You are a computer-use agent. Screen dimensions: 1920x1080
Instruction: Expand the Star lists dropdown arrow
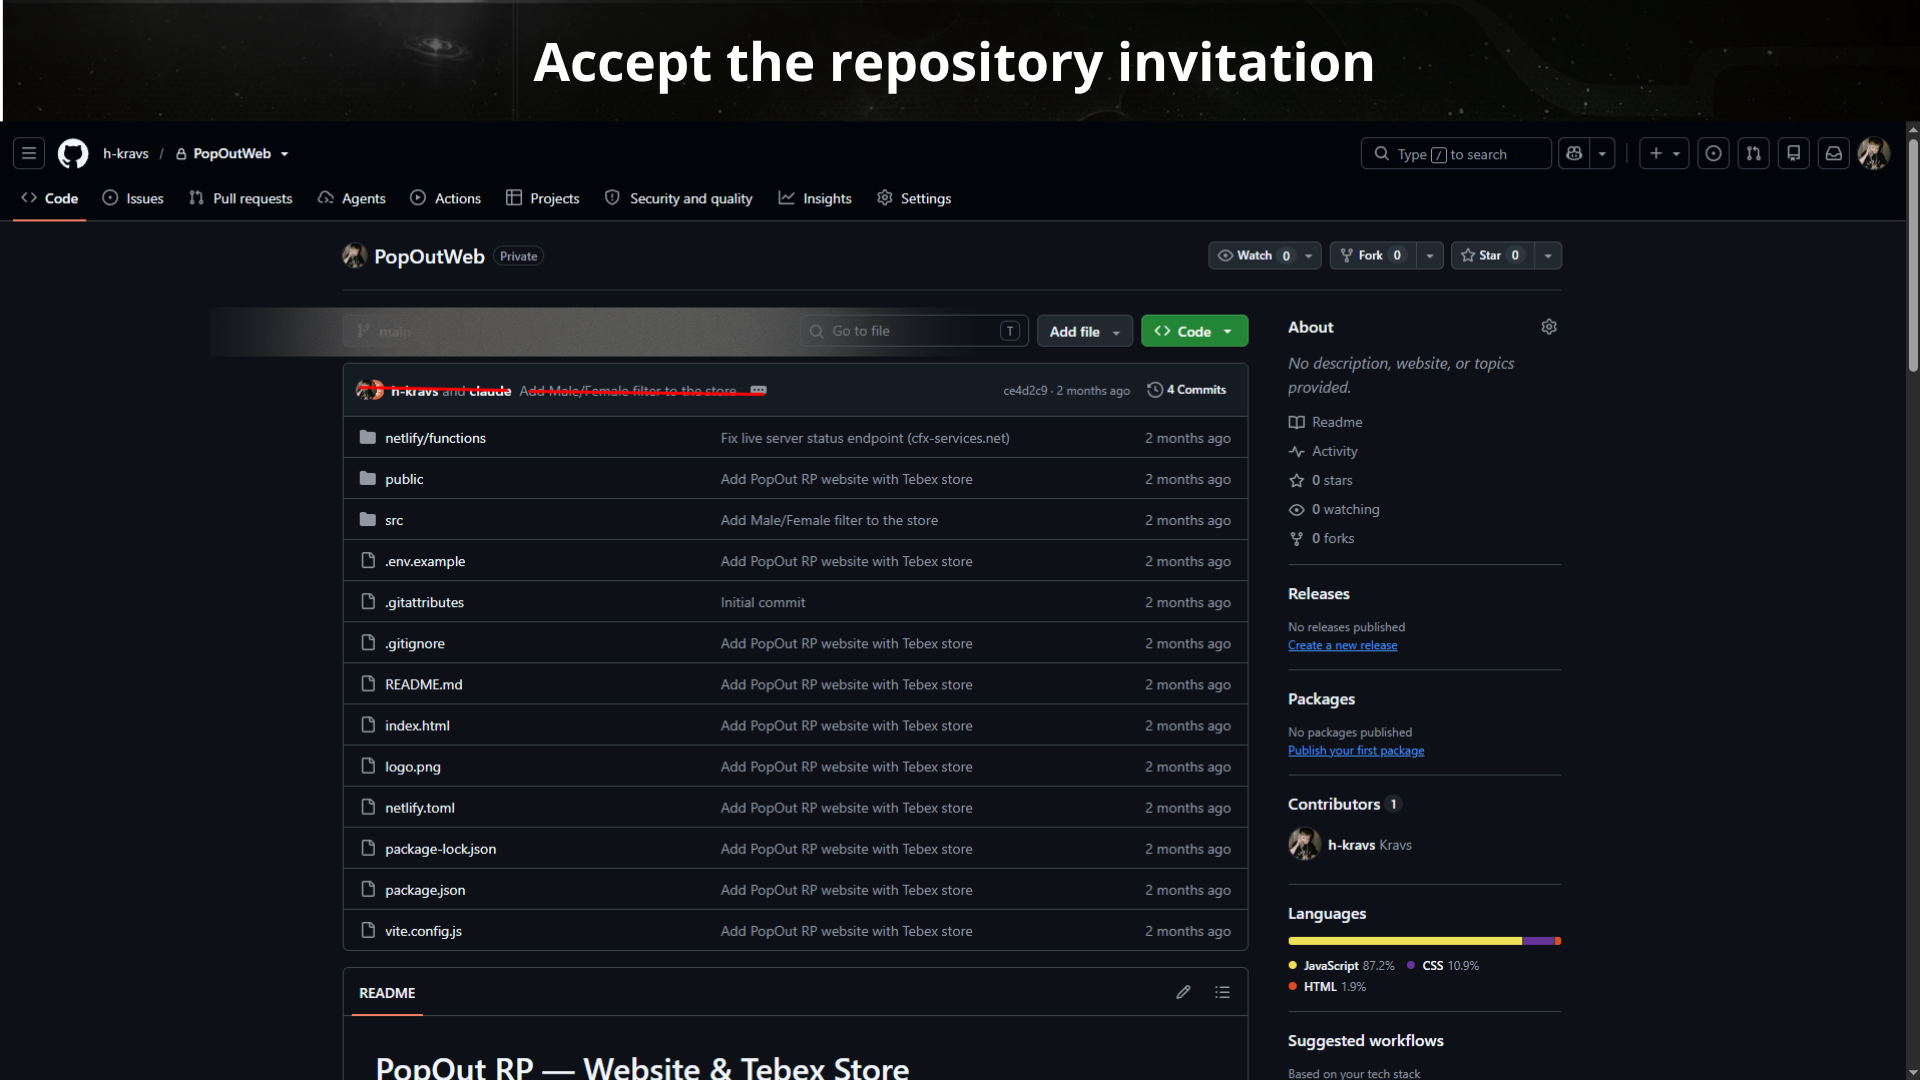(x=1548, y=256)
